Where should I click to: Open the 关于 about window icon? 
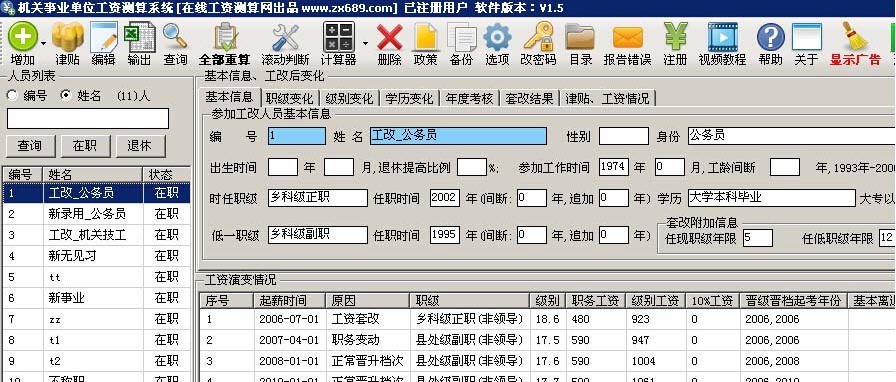(807, 37)
